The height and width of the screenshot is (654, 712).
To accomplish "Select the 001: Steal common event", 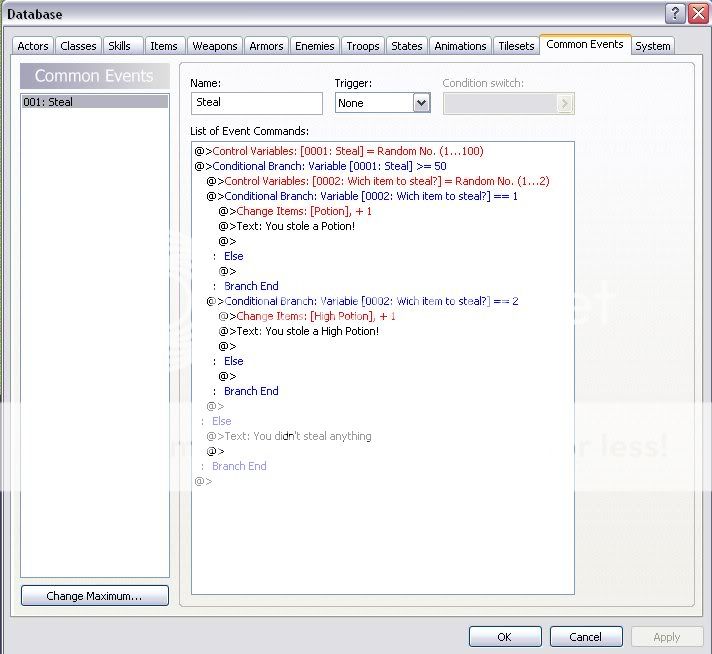I will click(94, 102).
